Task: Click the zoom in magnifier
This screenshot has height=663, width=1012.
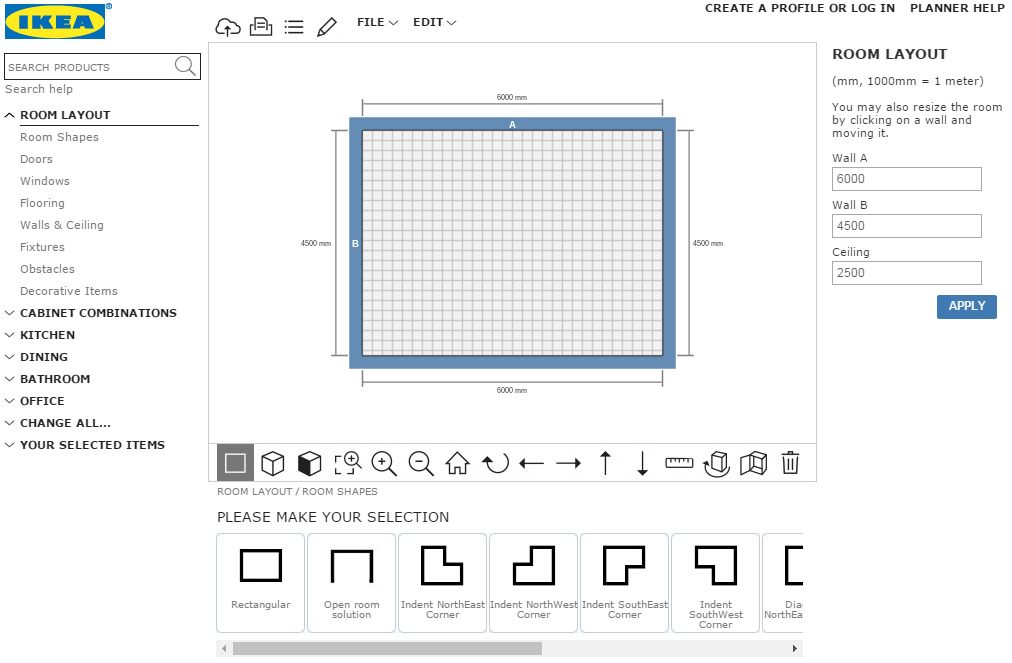Action: 384,463
